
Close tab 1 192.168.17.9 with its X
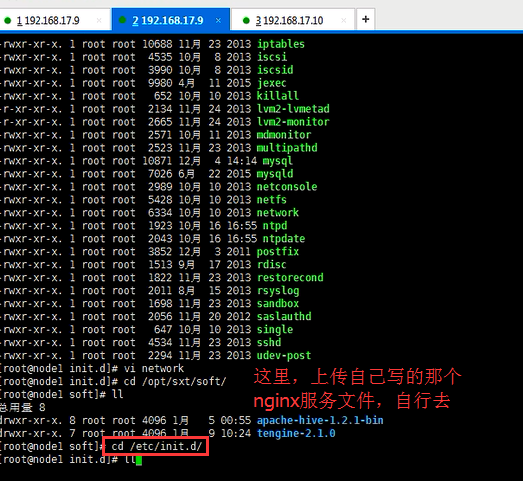(99, 21)
